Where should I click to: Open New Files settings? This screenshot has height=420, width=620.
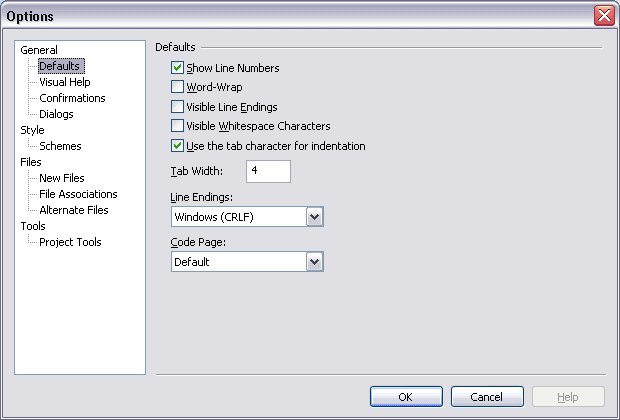(61, 178)
